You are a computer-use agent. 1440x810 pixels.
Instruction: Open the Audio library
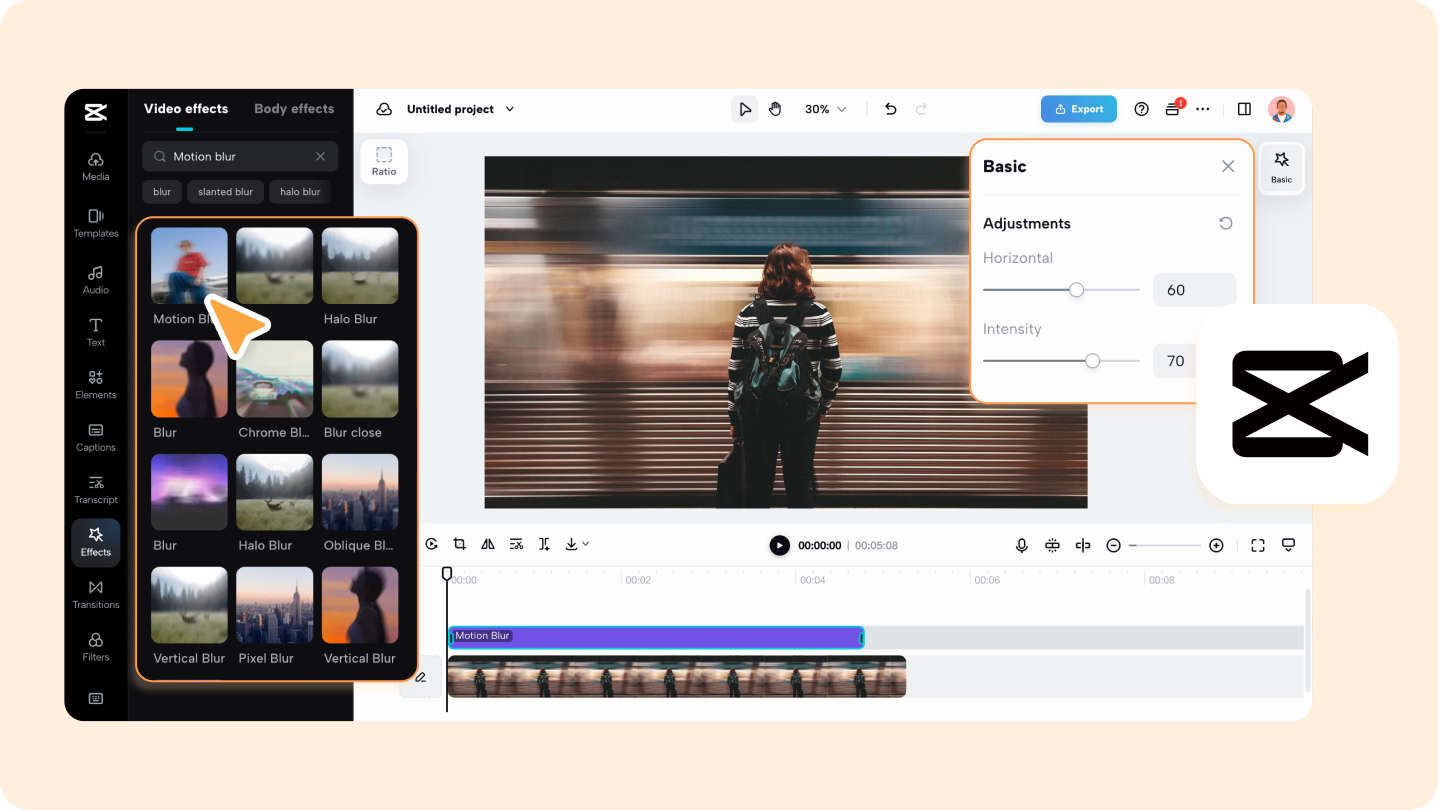95,281
